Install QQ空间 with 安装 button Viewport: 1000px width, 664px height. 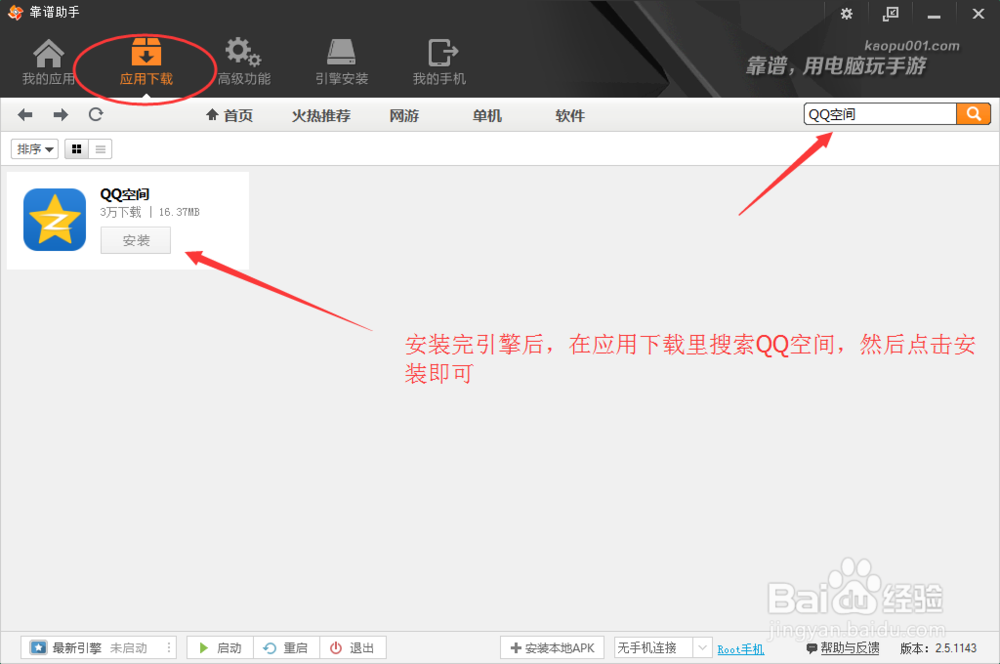136,240
